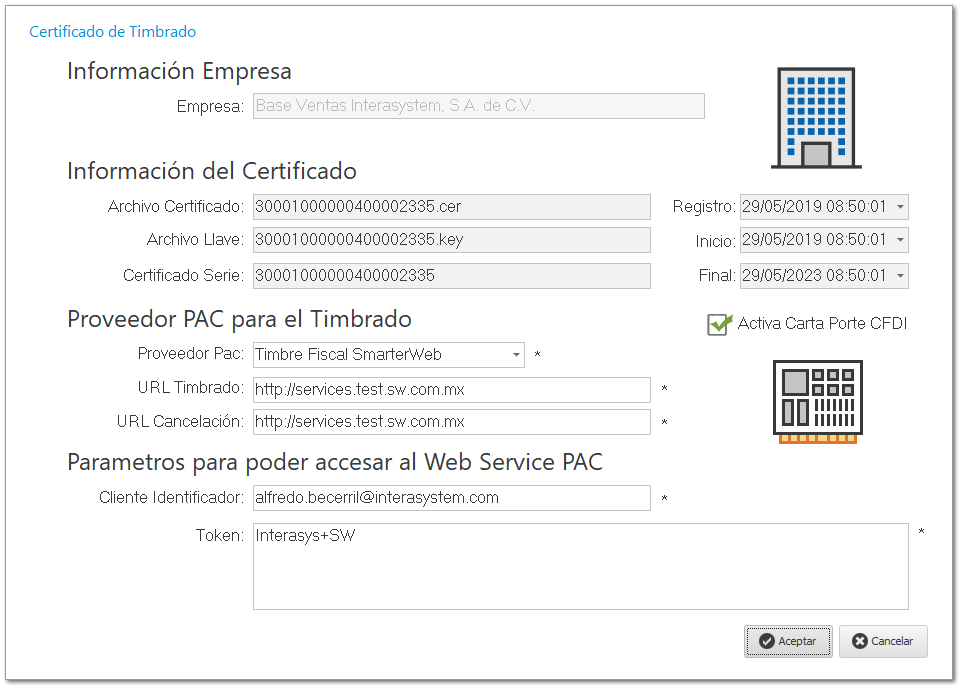This screenshot has height=689, width=962.
Task: Click the office building company icon
Action: (816, 118)
